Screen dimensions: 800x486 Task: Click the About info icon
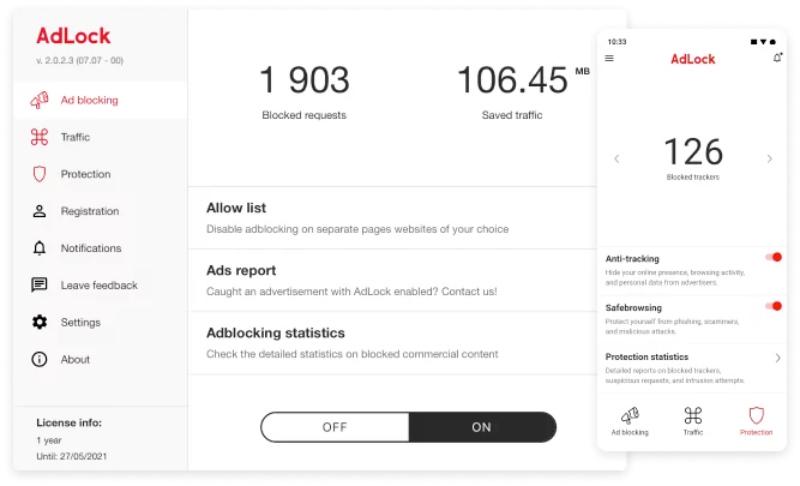[39, 359]
